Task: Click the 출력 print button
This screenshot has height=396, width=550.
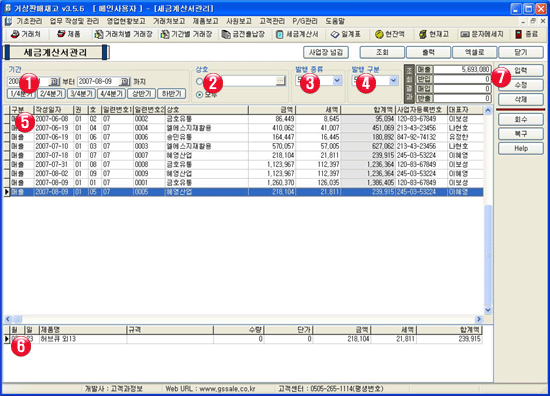Action: coord(428,53)
